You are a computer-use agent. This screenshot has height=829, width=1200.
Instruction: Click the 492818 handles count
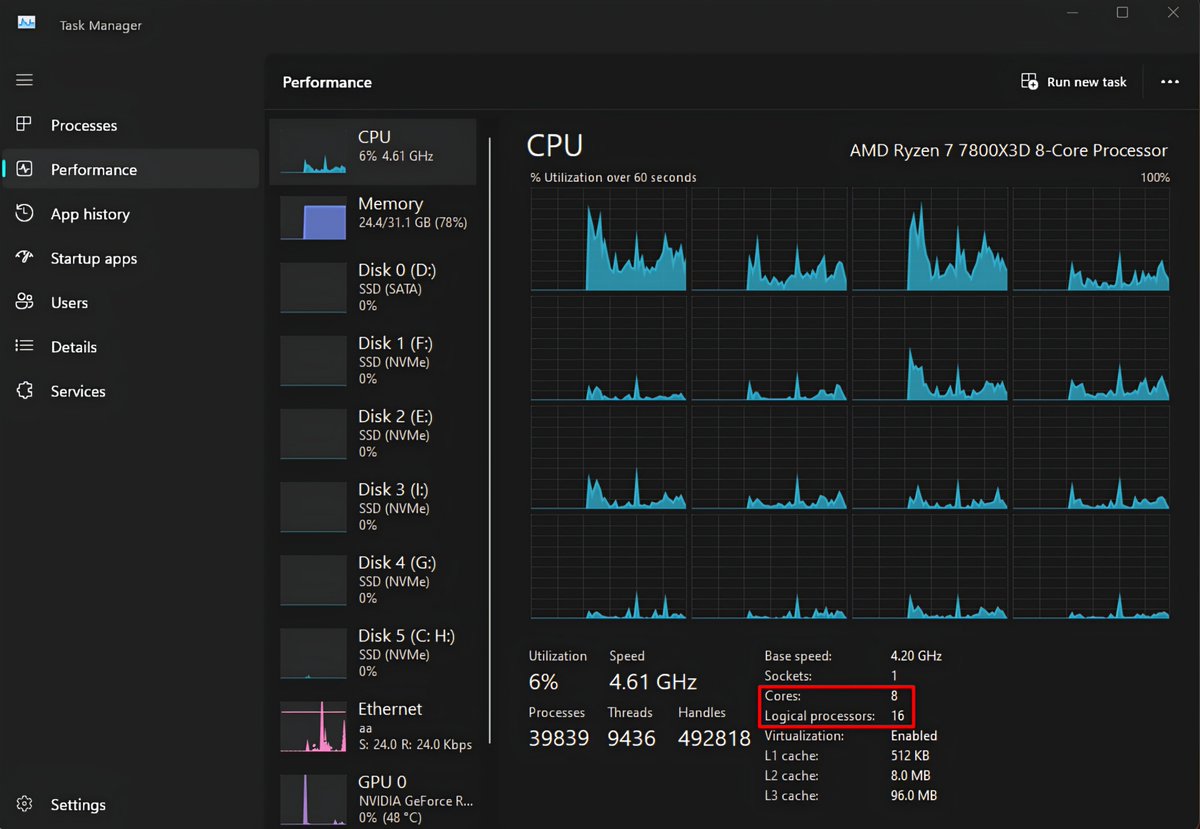[714, 738]
